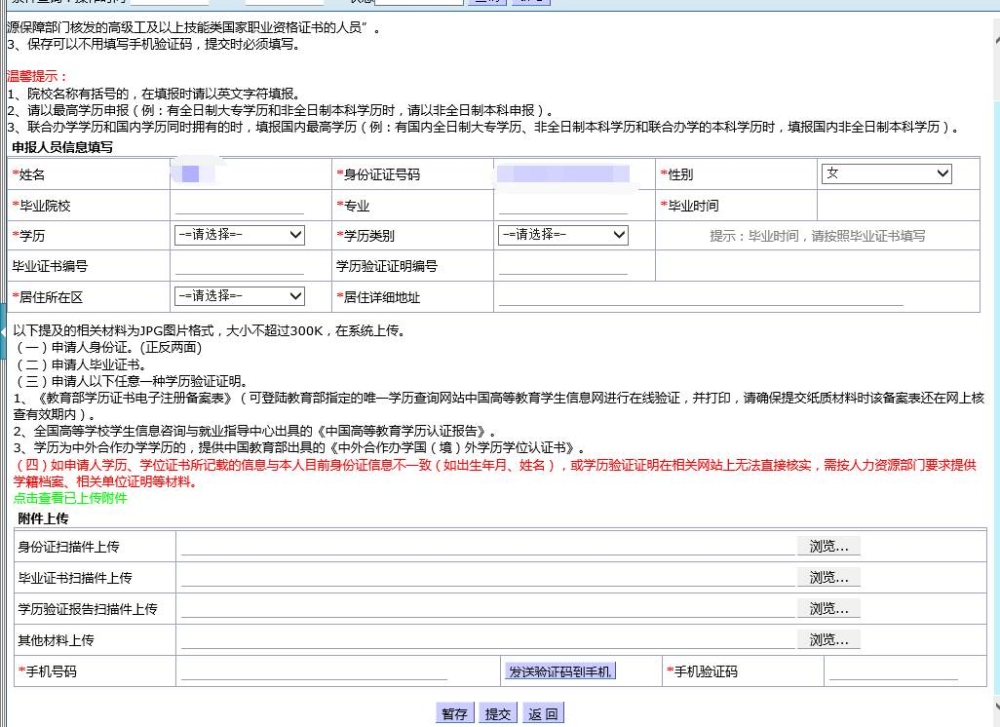Click the collapse arrow on left edge

click(x=3, y=332)
